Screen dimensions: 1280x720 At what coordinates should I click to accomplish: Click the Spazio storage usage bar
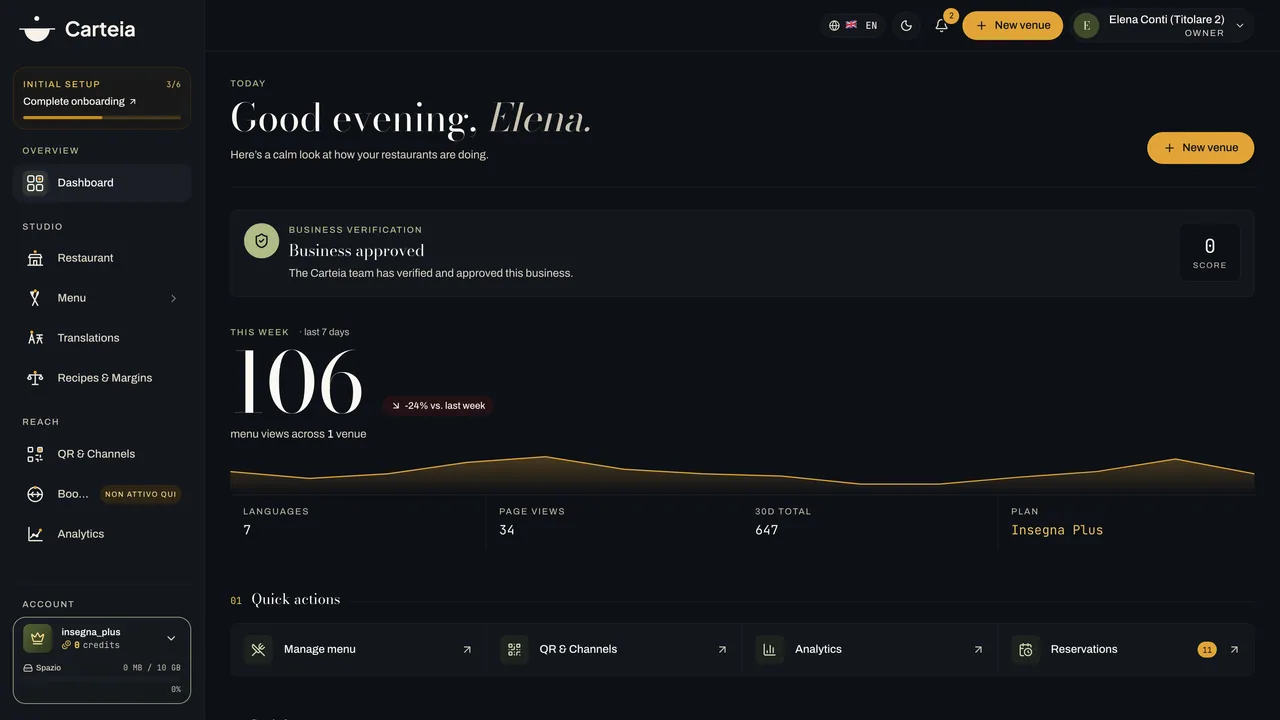coord(102,679)
